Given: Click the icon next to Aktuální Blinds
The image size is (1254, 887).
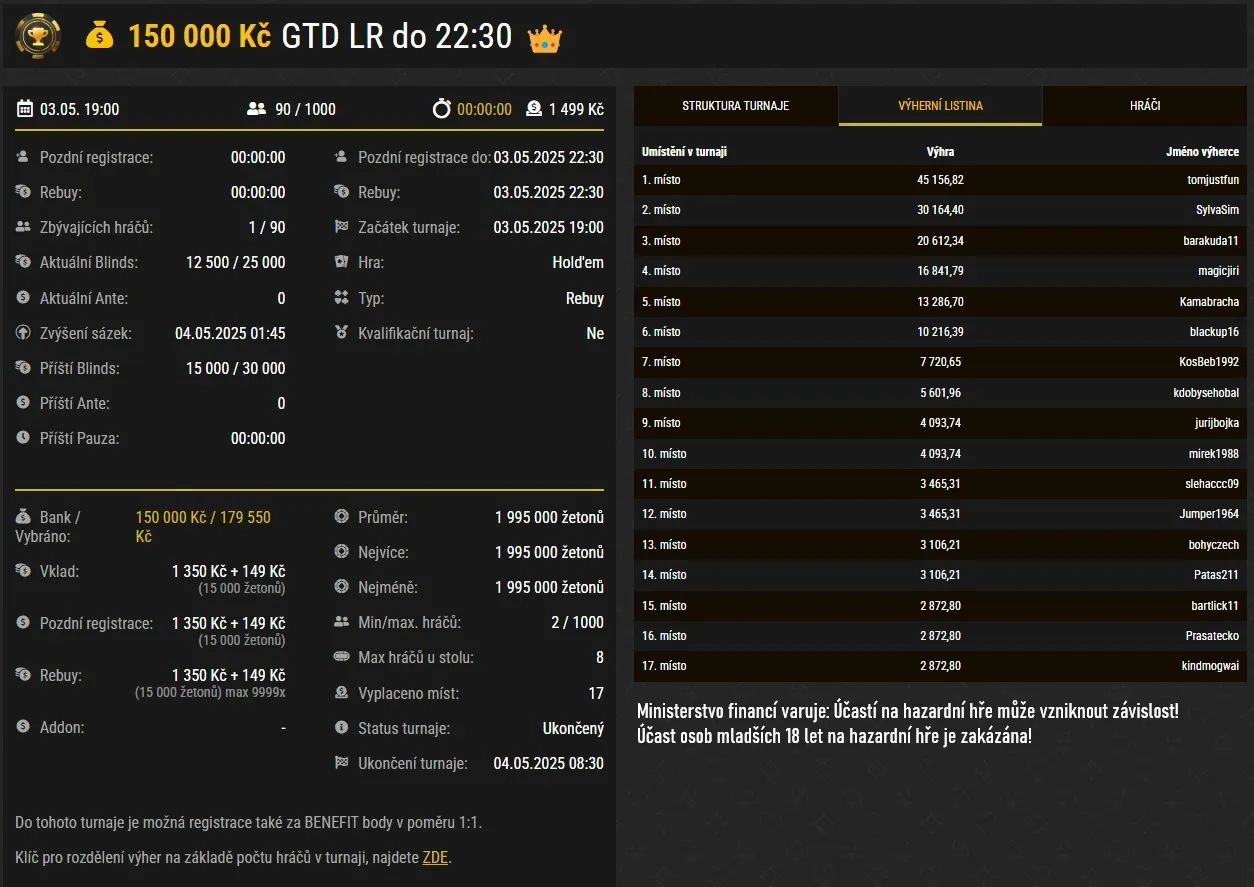Looking at the screenshot, I should click(x=22, y=262).
